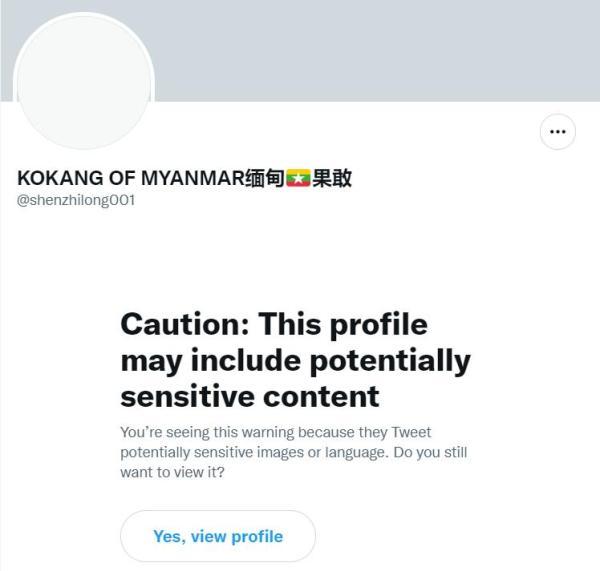This screenshot has width=600, height=571.
Task: Click the word MYANMAR in display name
Action: (193, 178)
